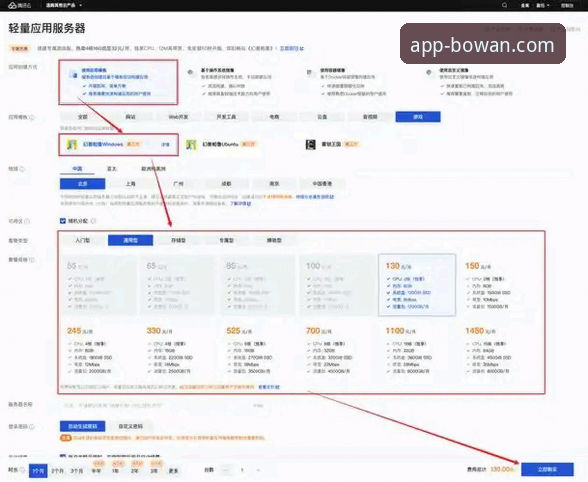Choose 自定义密码 login option
The width and height of the screenshot is (588, 482).
pos(130,426)
